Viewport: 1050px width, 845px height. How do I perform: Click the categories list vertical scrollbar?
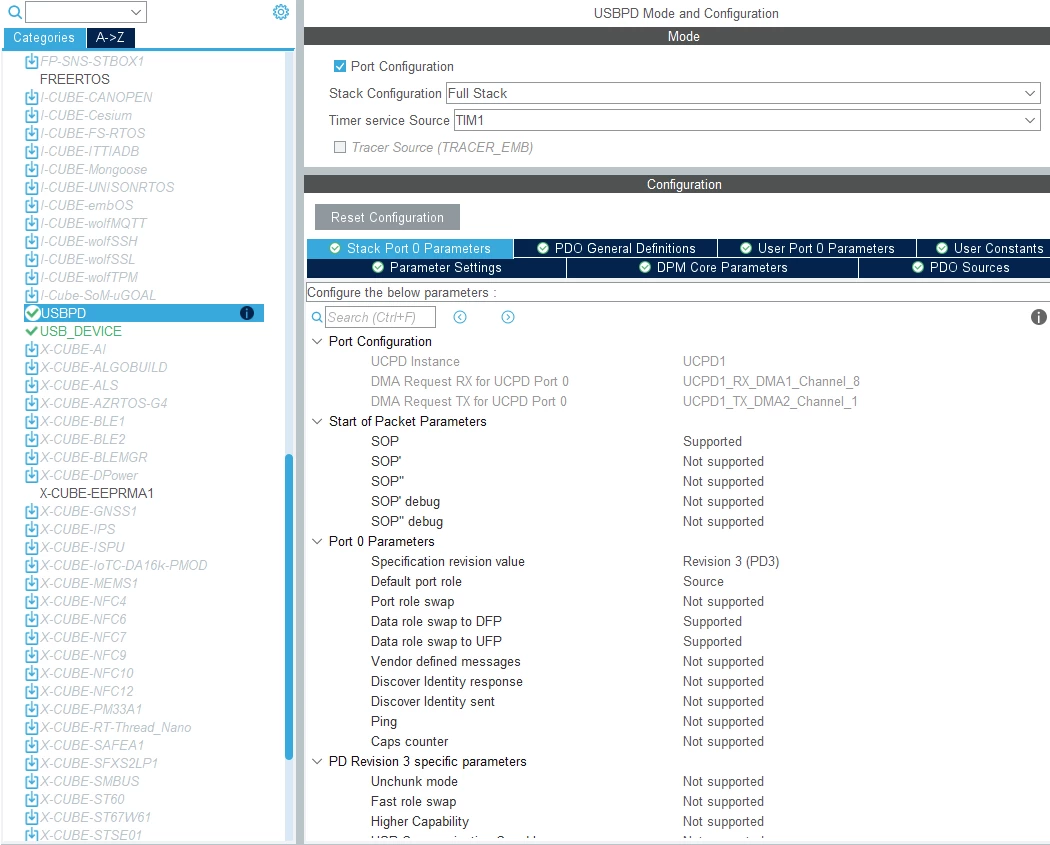(289, 606)
